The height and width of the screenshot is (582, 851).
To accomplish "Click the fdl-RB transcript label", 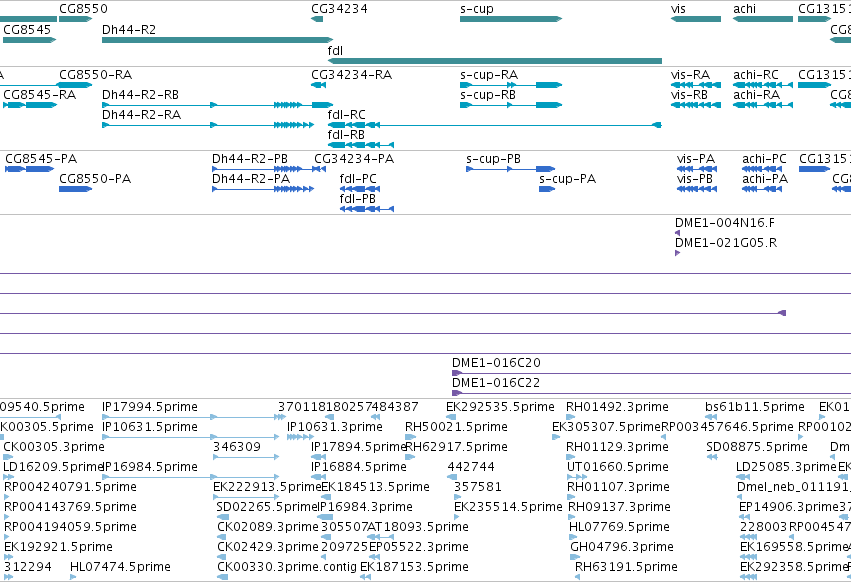I will (x=346, y=135).
